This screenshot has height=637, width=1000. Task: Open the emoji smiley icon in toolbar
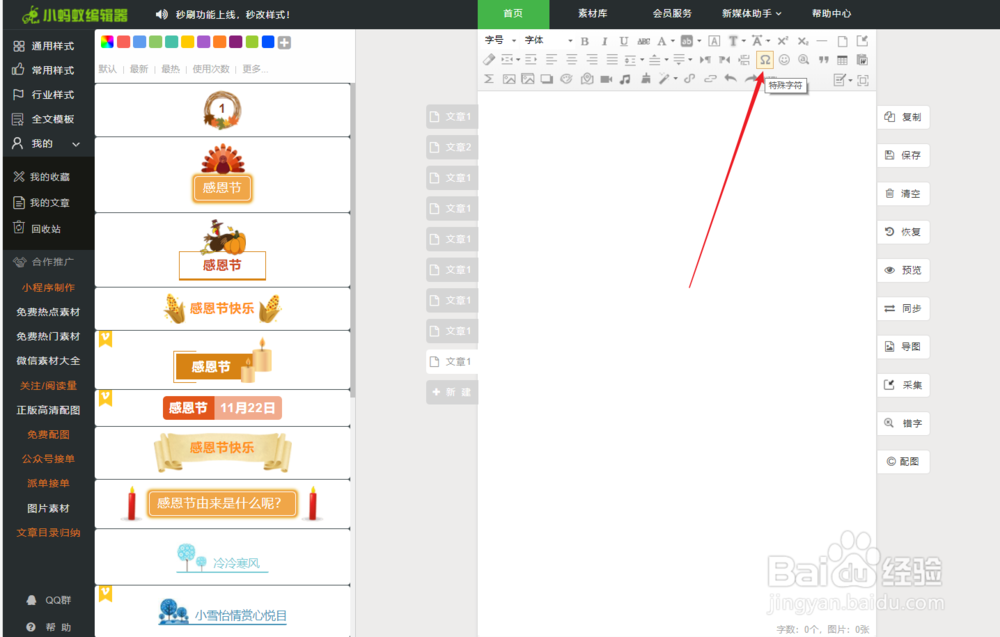click(786, 59)
